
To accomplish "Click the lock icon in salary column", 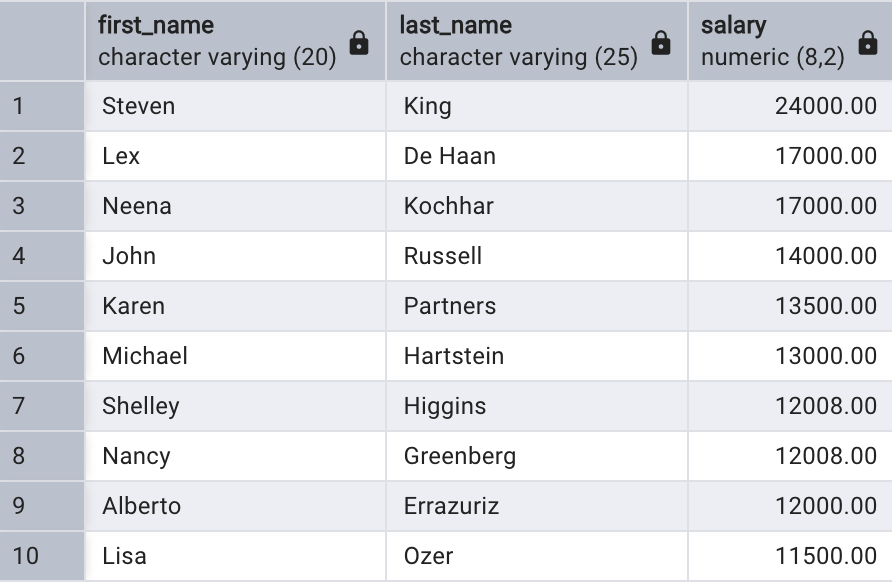I will (868, 43).
